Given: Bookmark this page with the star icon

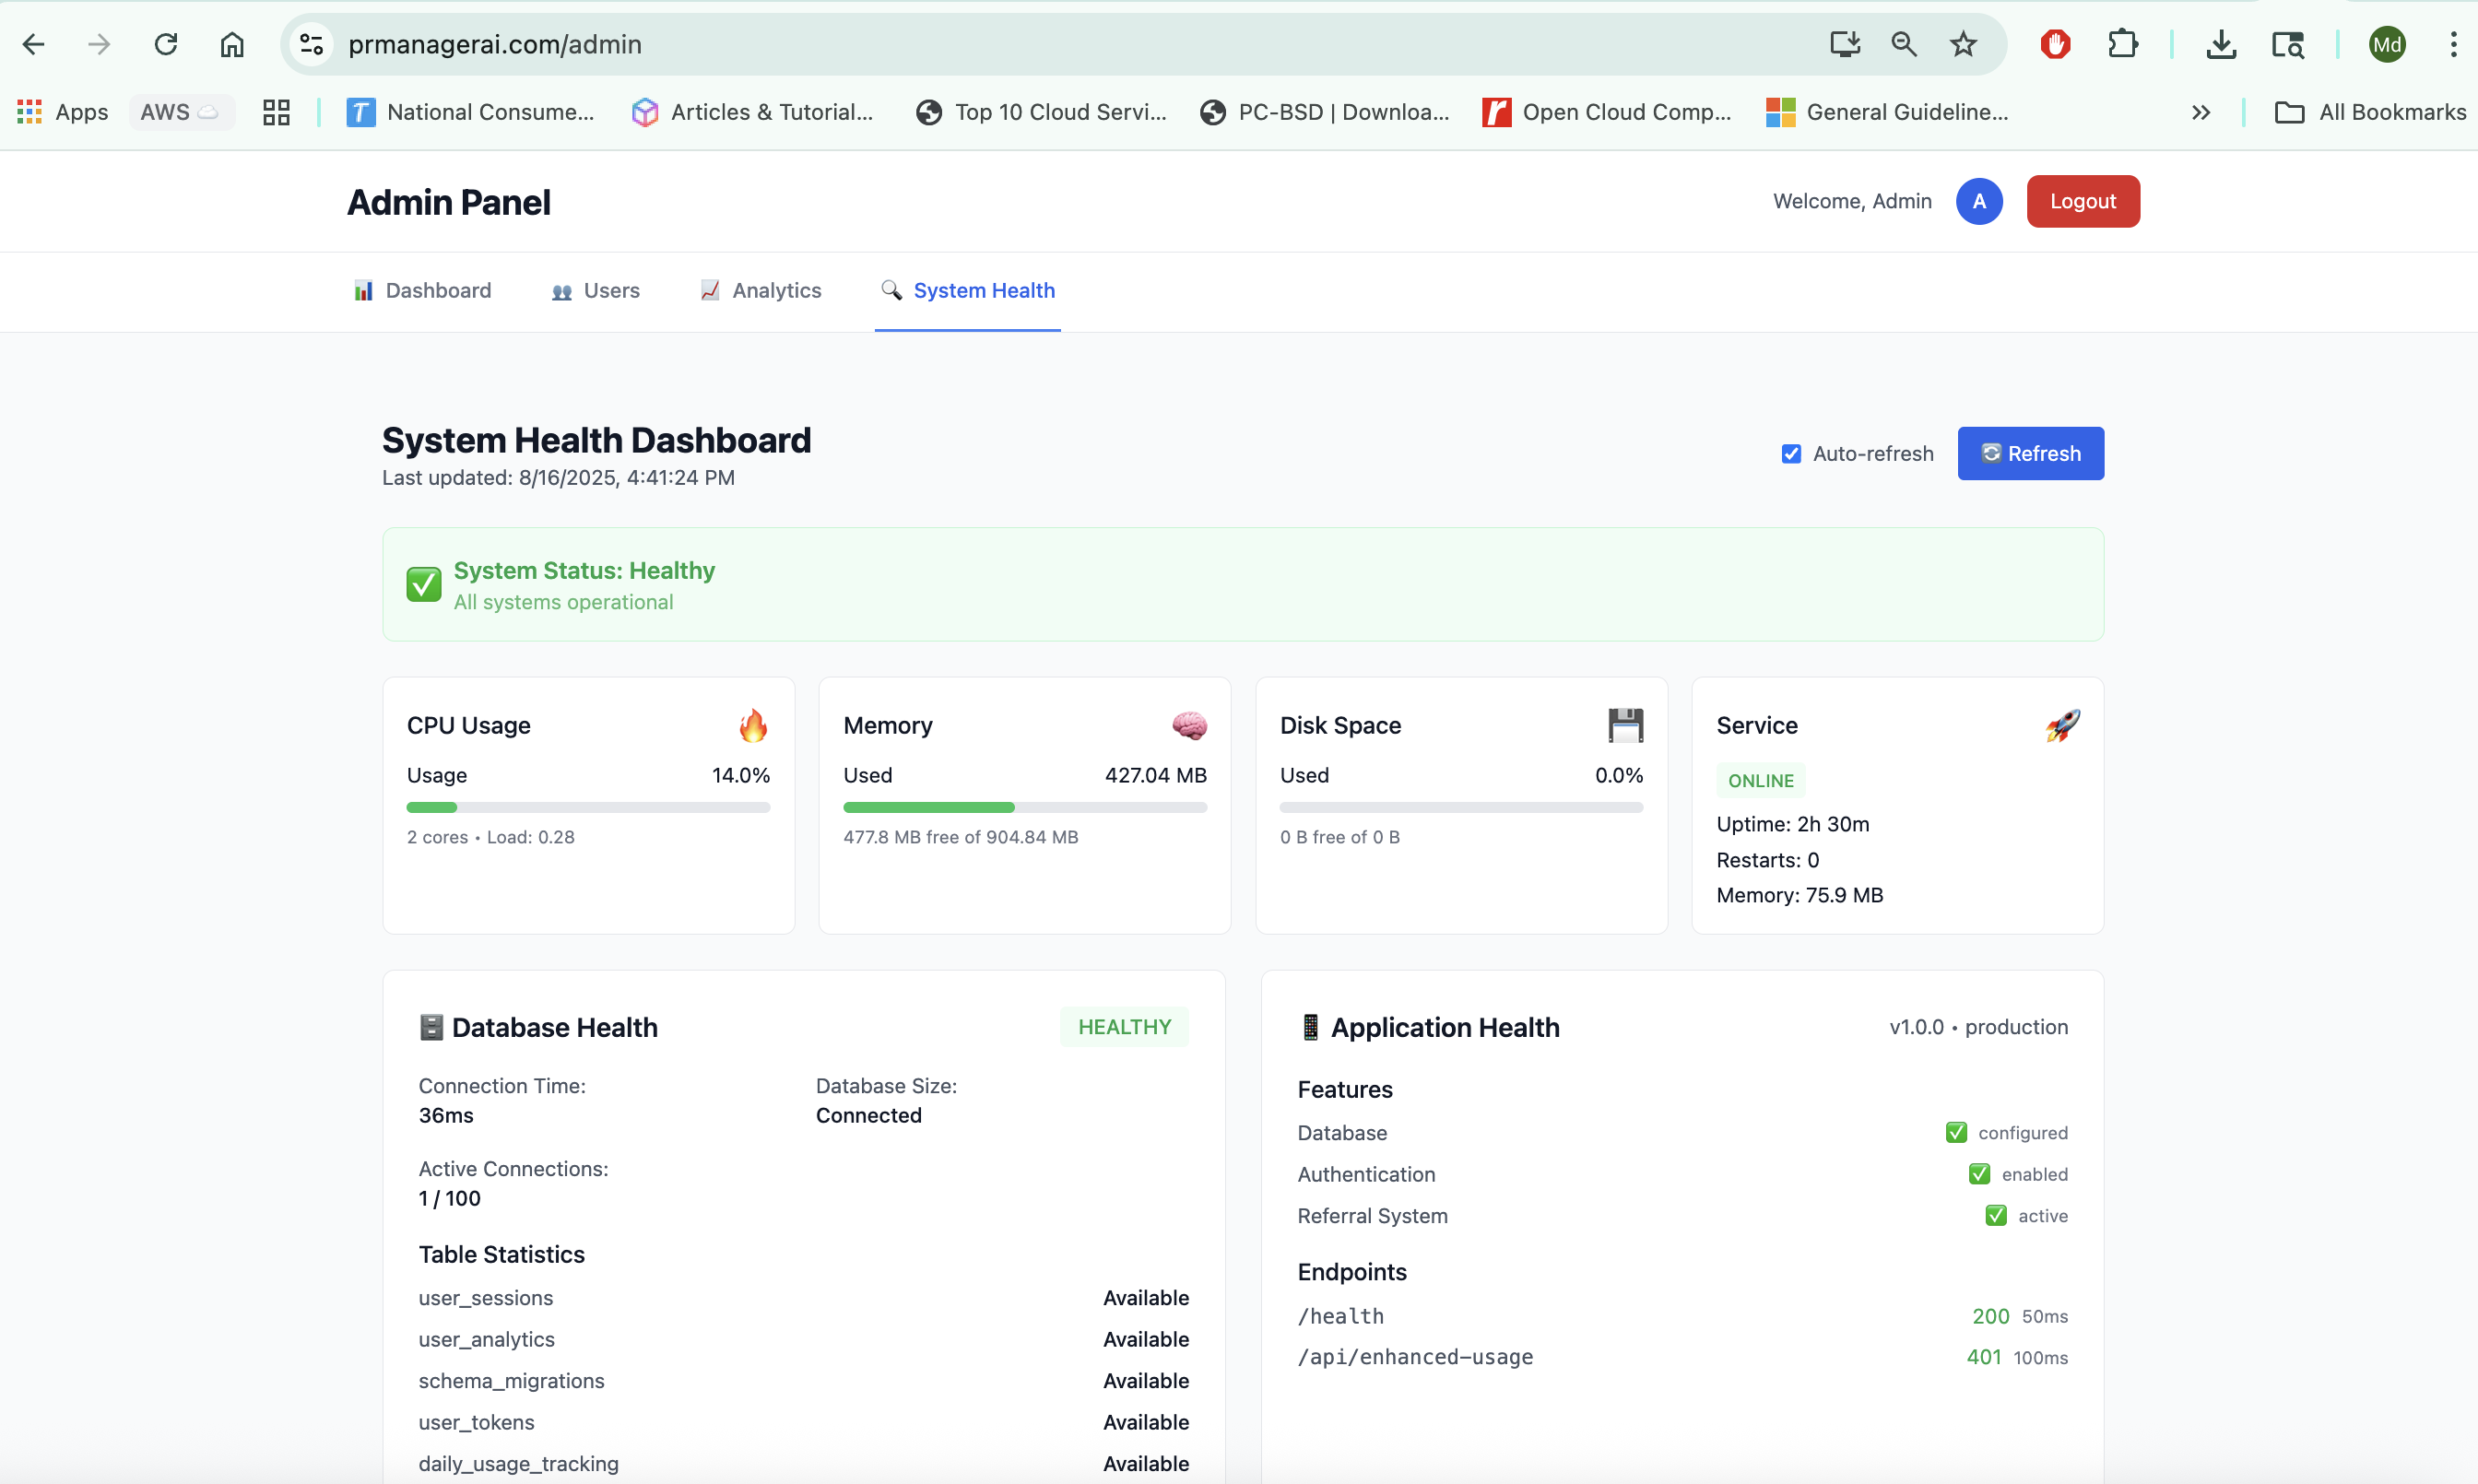Looking at the screenshot, I should tap(1963, 44).
